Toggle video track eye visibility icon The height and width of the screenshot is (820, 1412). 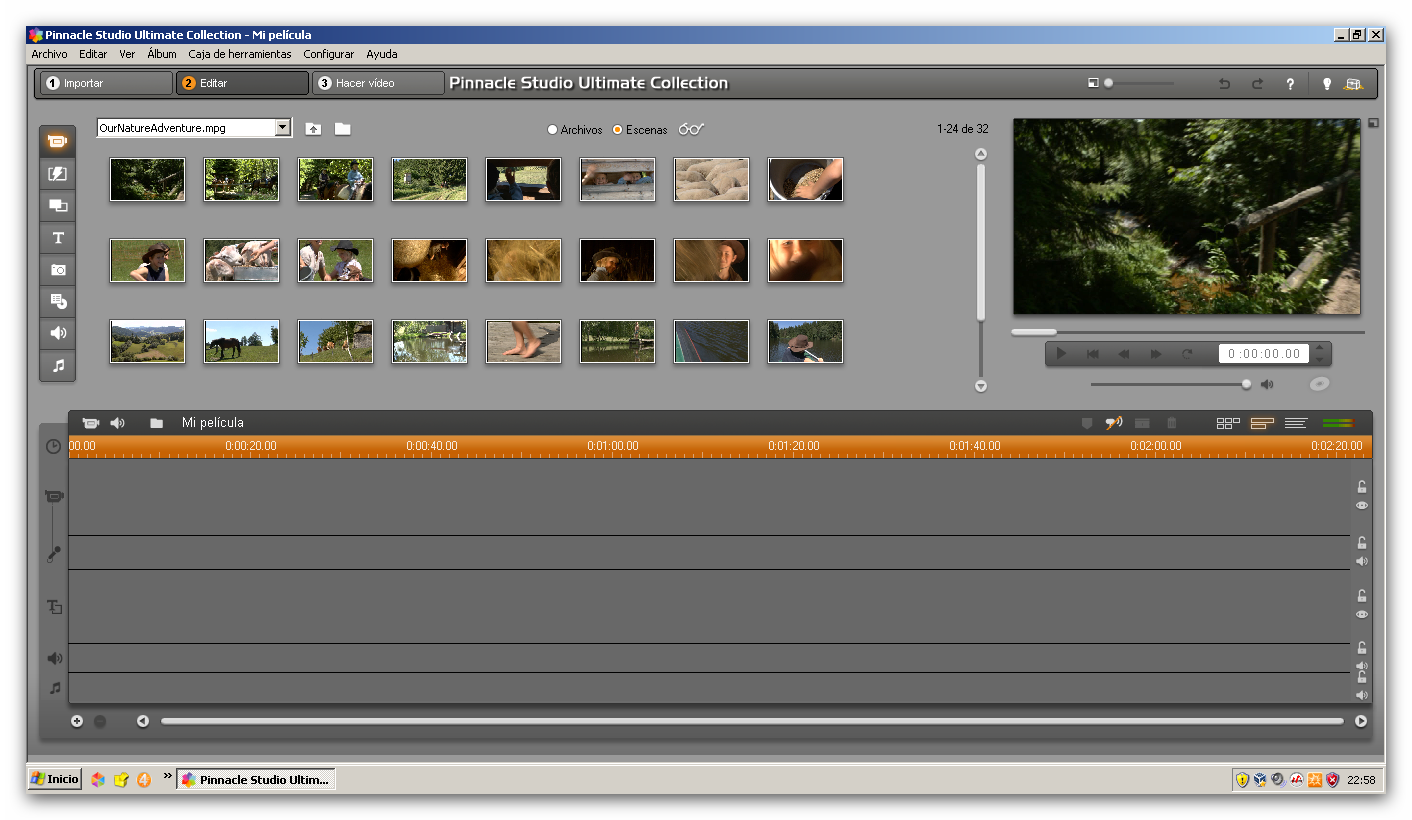pos(1361,506)
